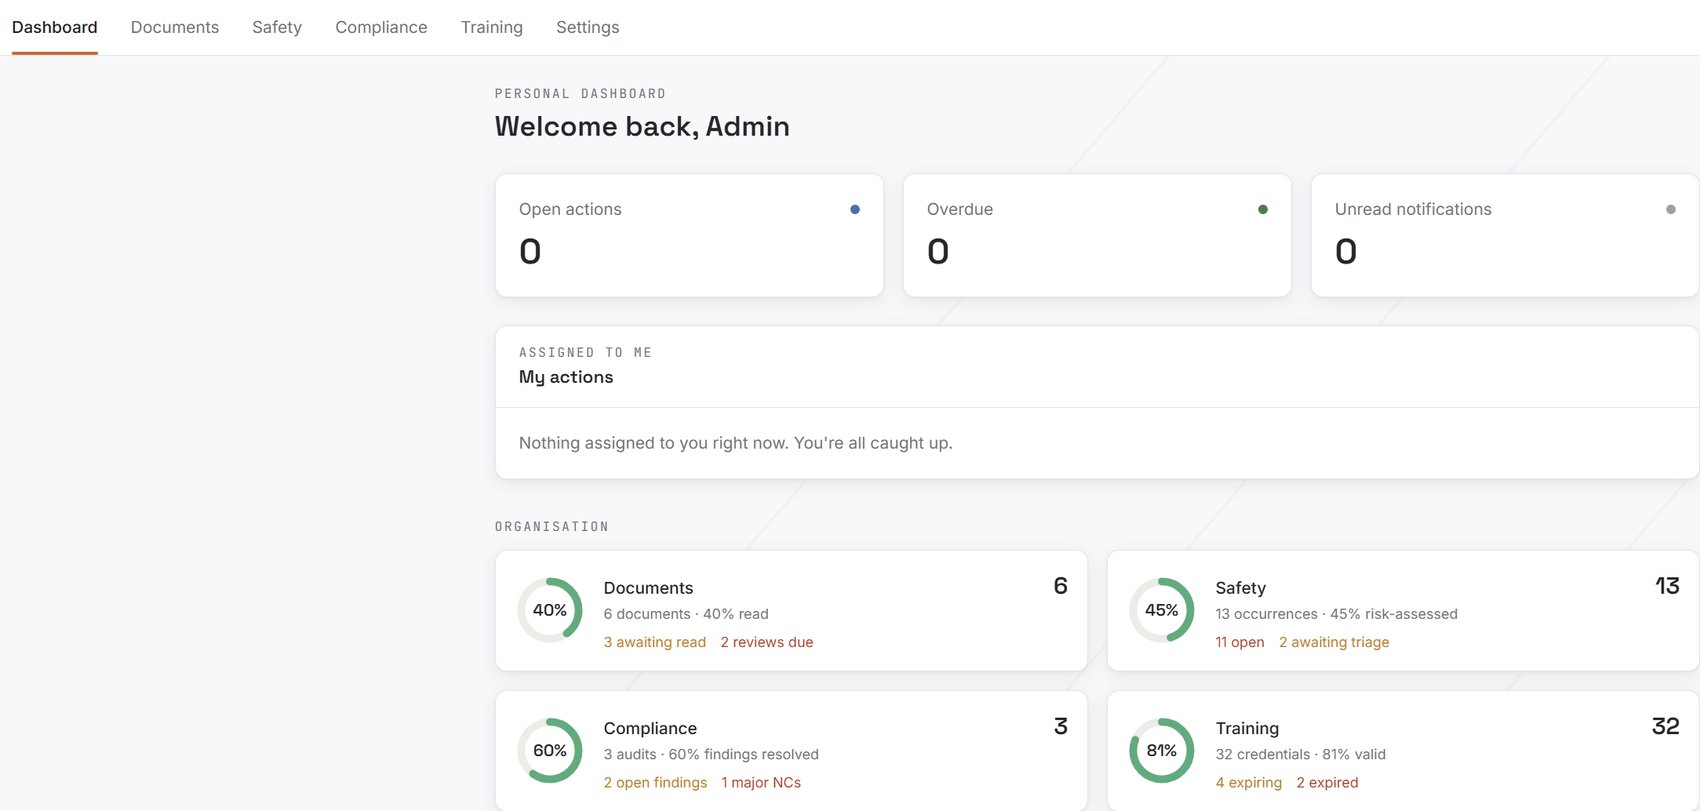The width and height of the screenshot is (1700, 811).
Task: Click the 'PERSONAL DASHBOARD' label
Action: coord(580,94)
